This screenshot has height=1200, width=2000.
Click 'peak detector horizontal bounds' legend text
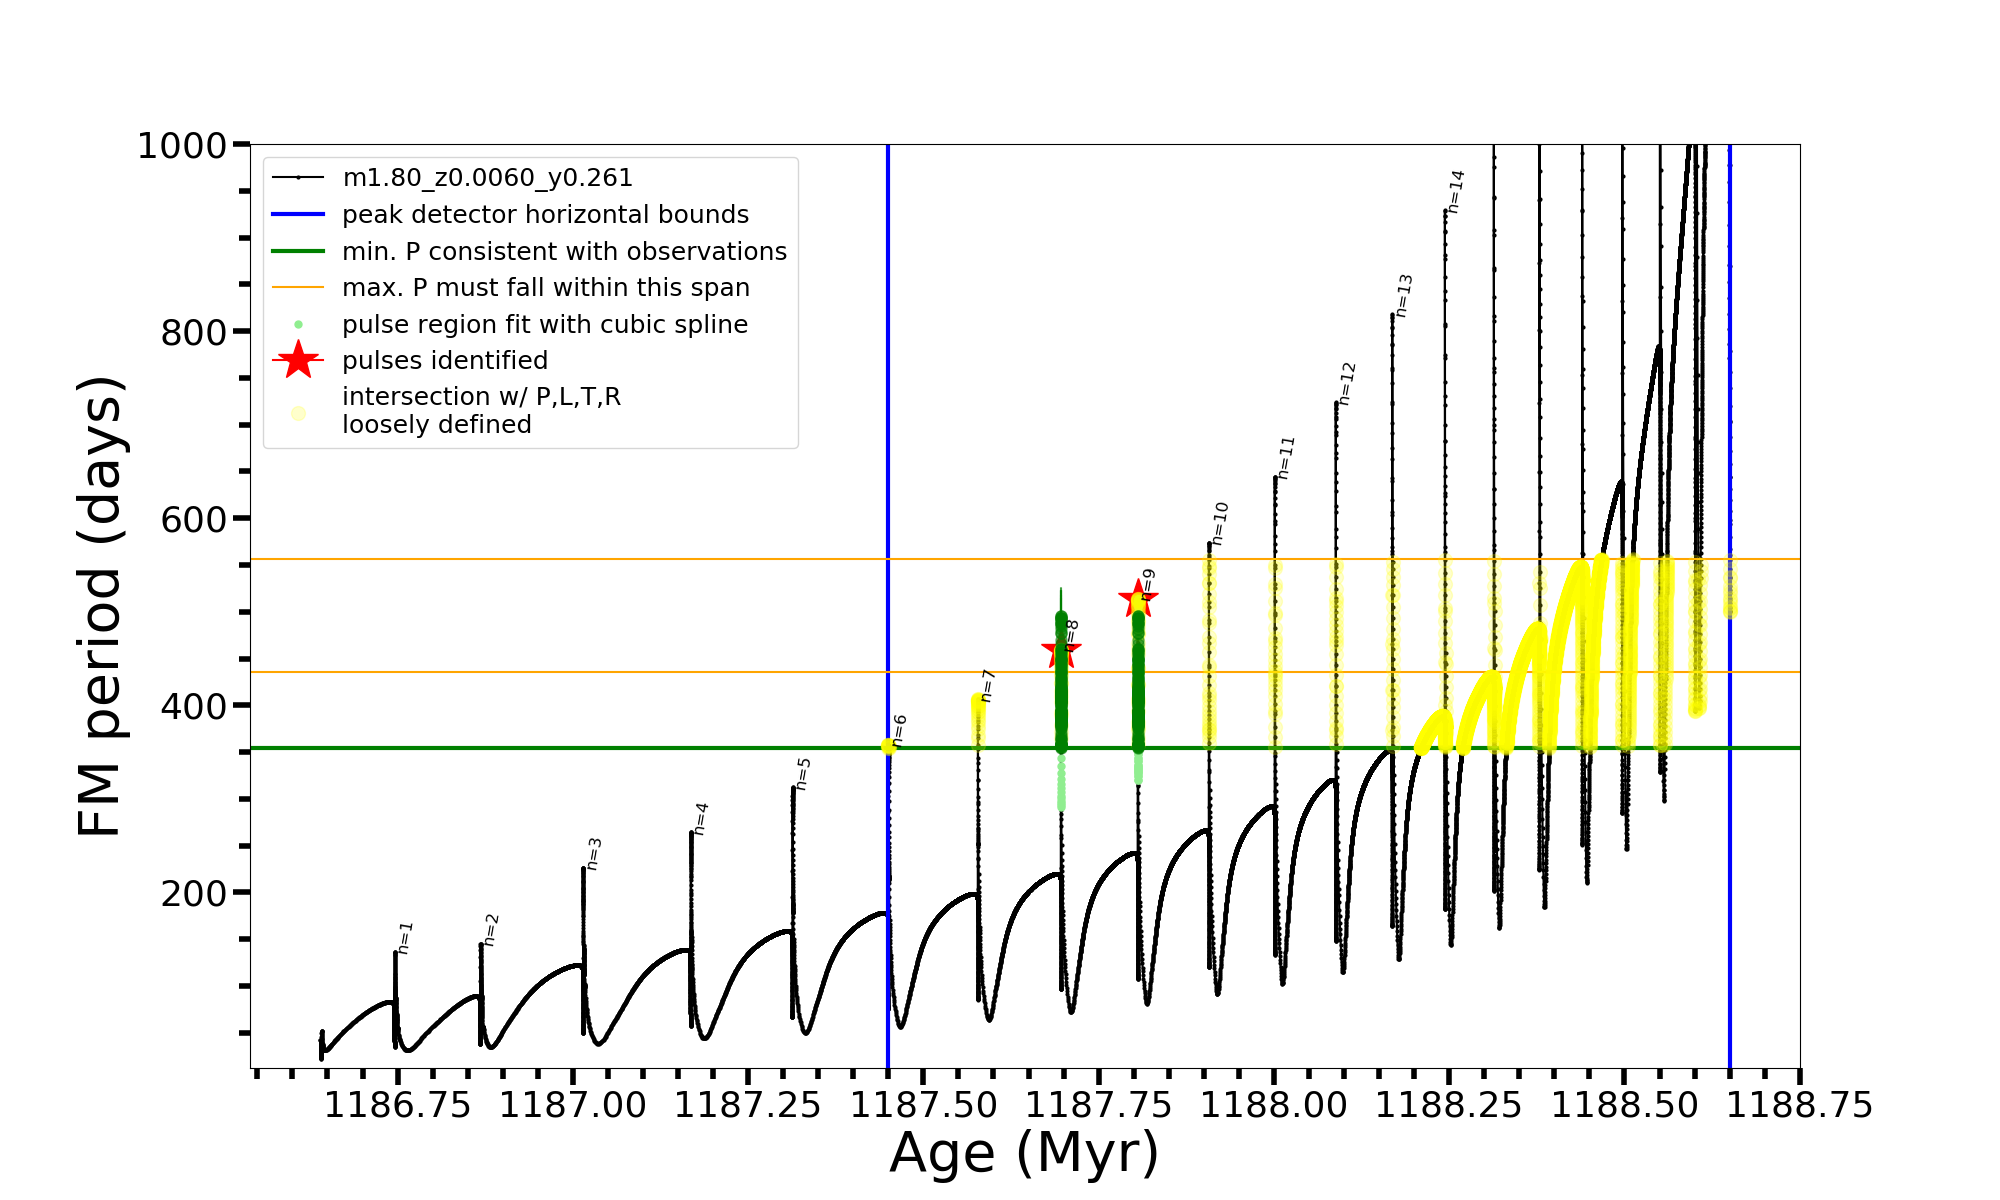coord(545,215)
